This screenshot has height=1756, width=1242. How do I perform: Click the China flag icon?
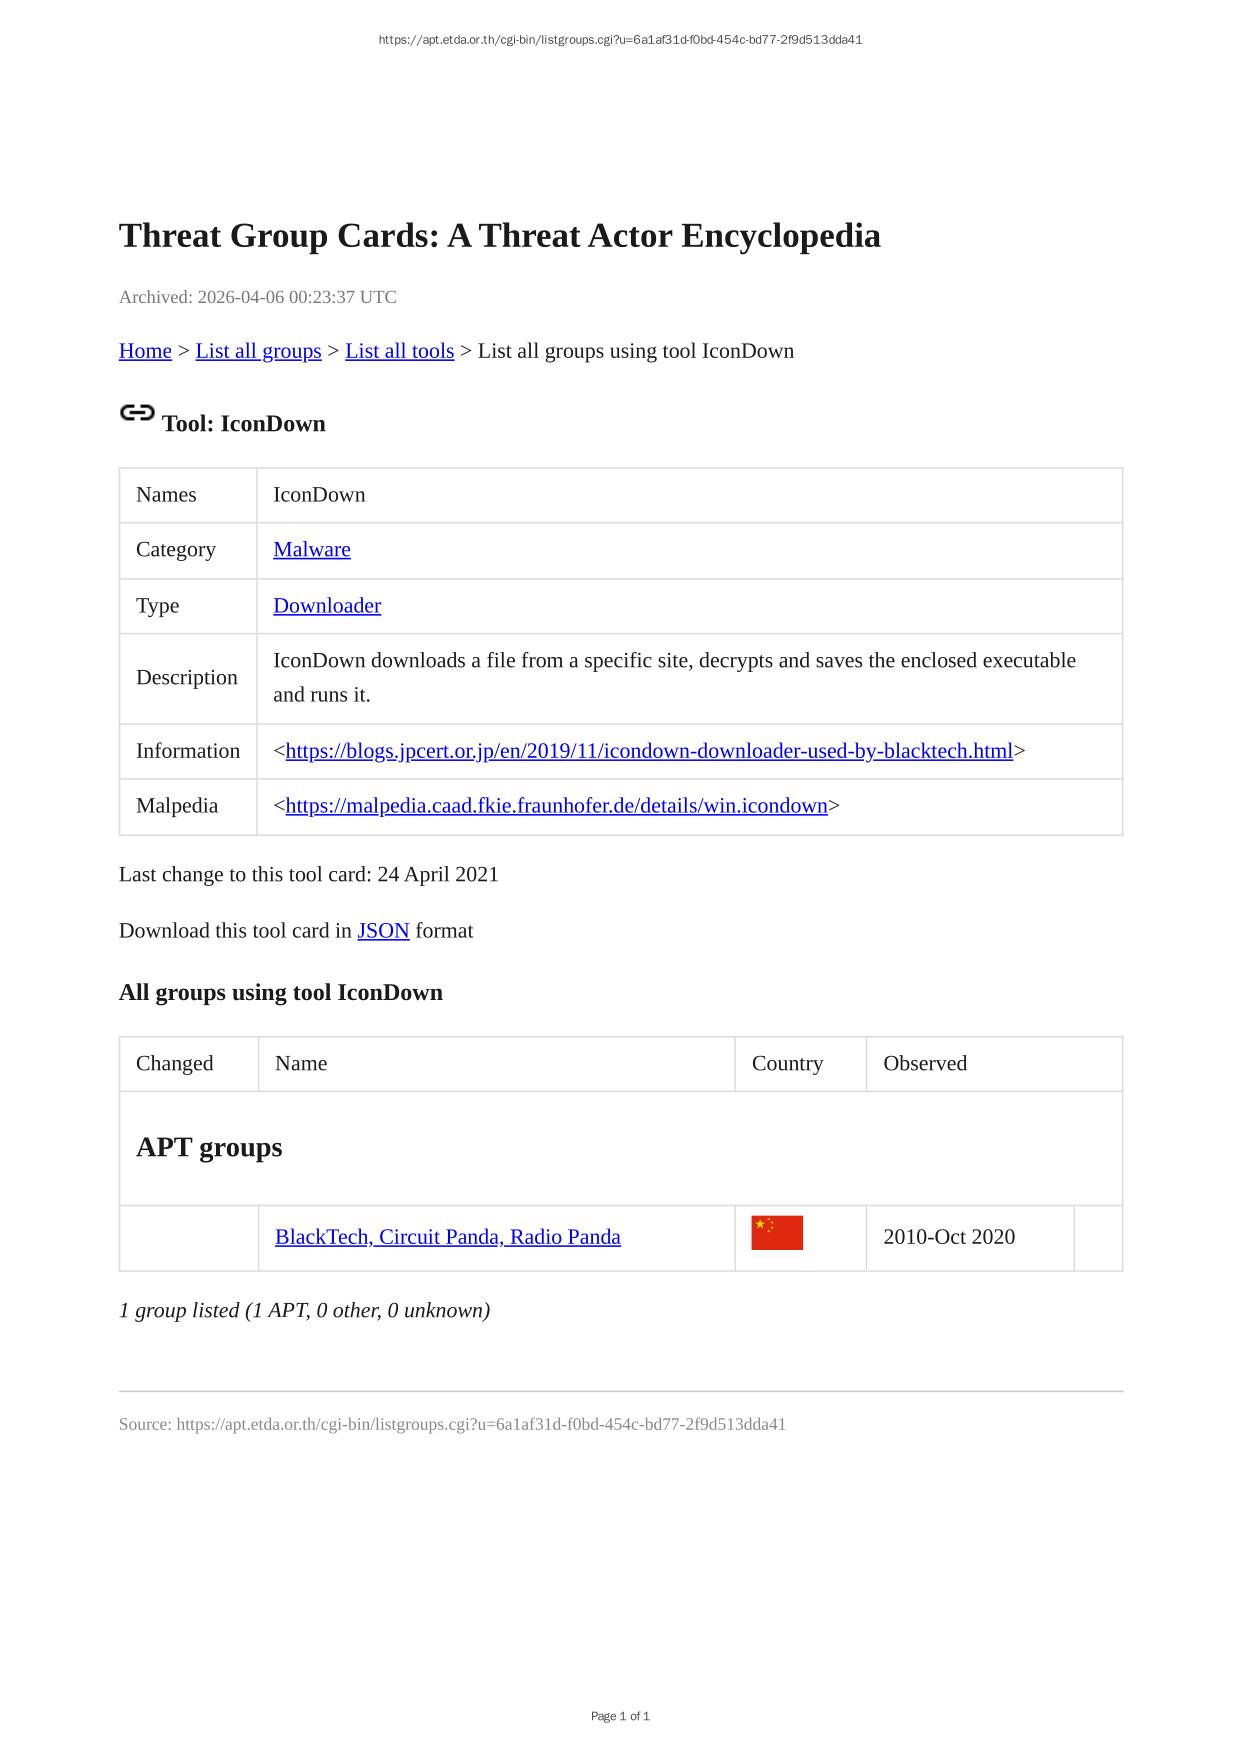coord(777,1233)
